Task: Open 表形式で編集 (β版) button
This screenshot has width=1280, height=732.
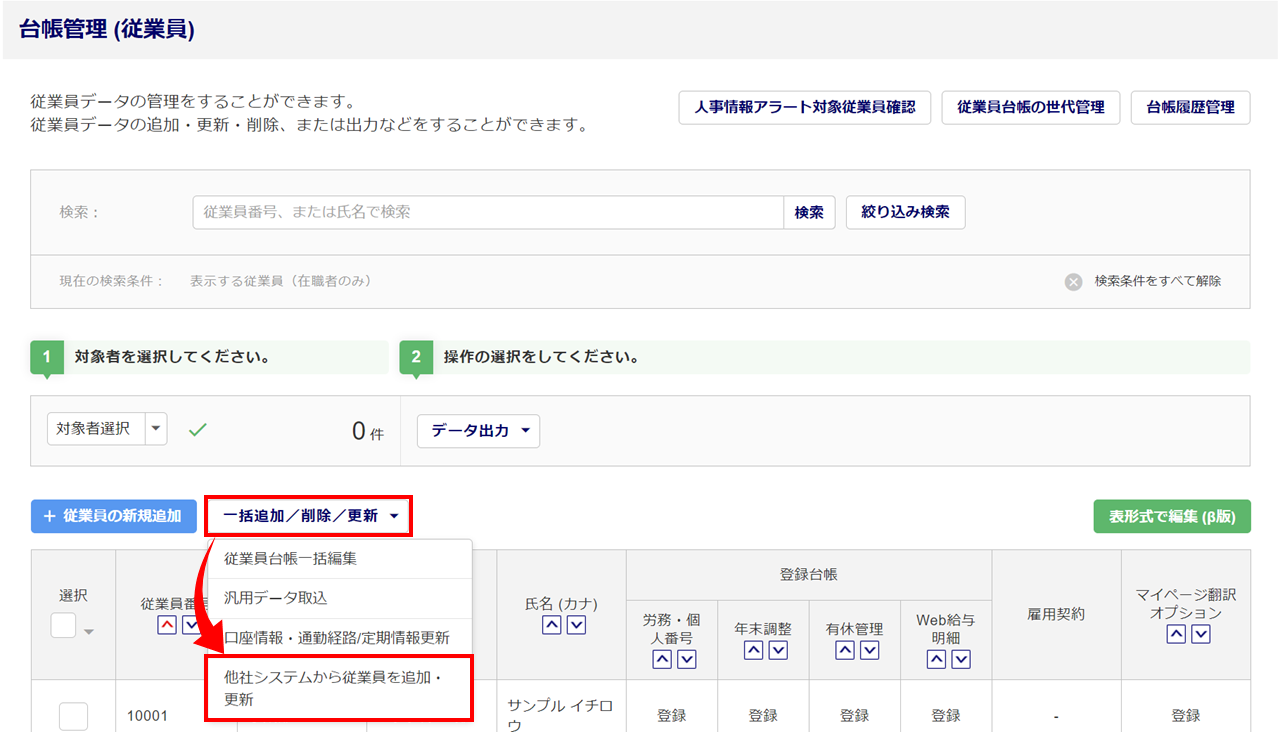Action: [x=1171, y=516]
